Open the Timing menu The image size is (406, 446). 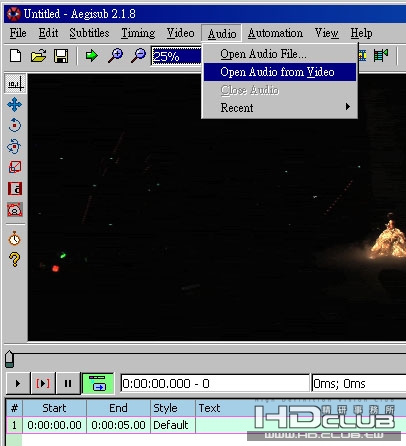[138, 33]
